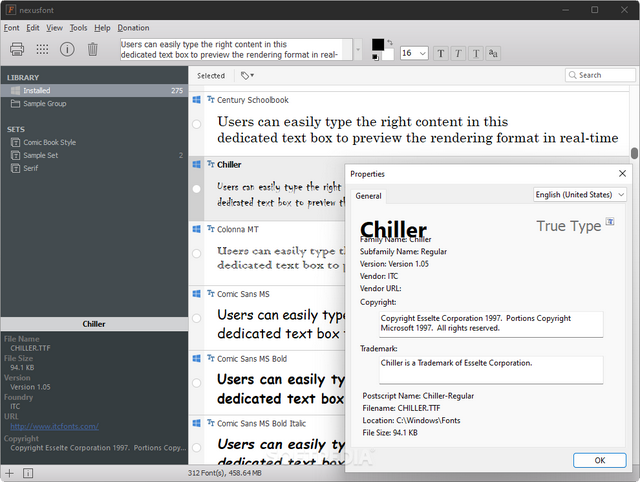Open the Edit menu
Viewport: 640px width, 482px height.
pyautogui.click(x=33, y=28)
